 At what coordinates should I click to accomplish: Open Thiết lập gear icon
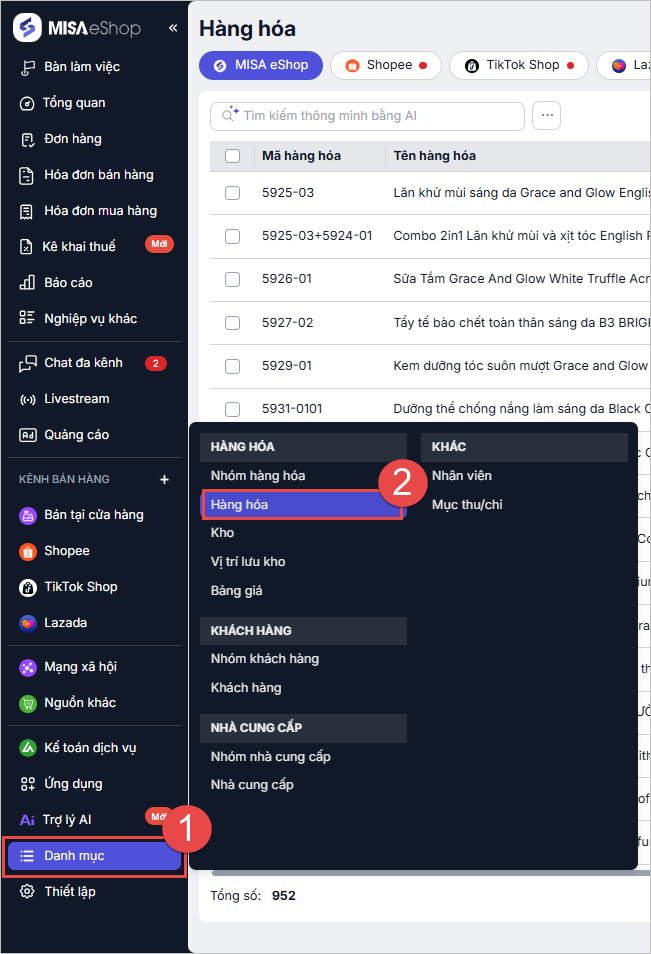(27, 892)
